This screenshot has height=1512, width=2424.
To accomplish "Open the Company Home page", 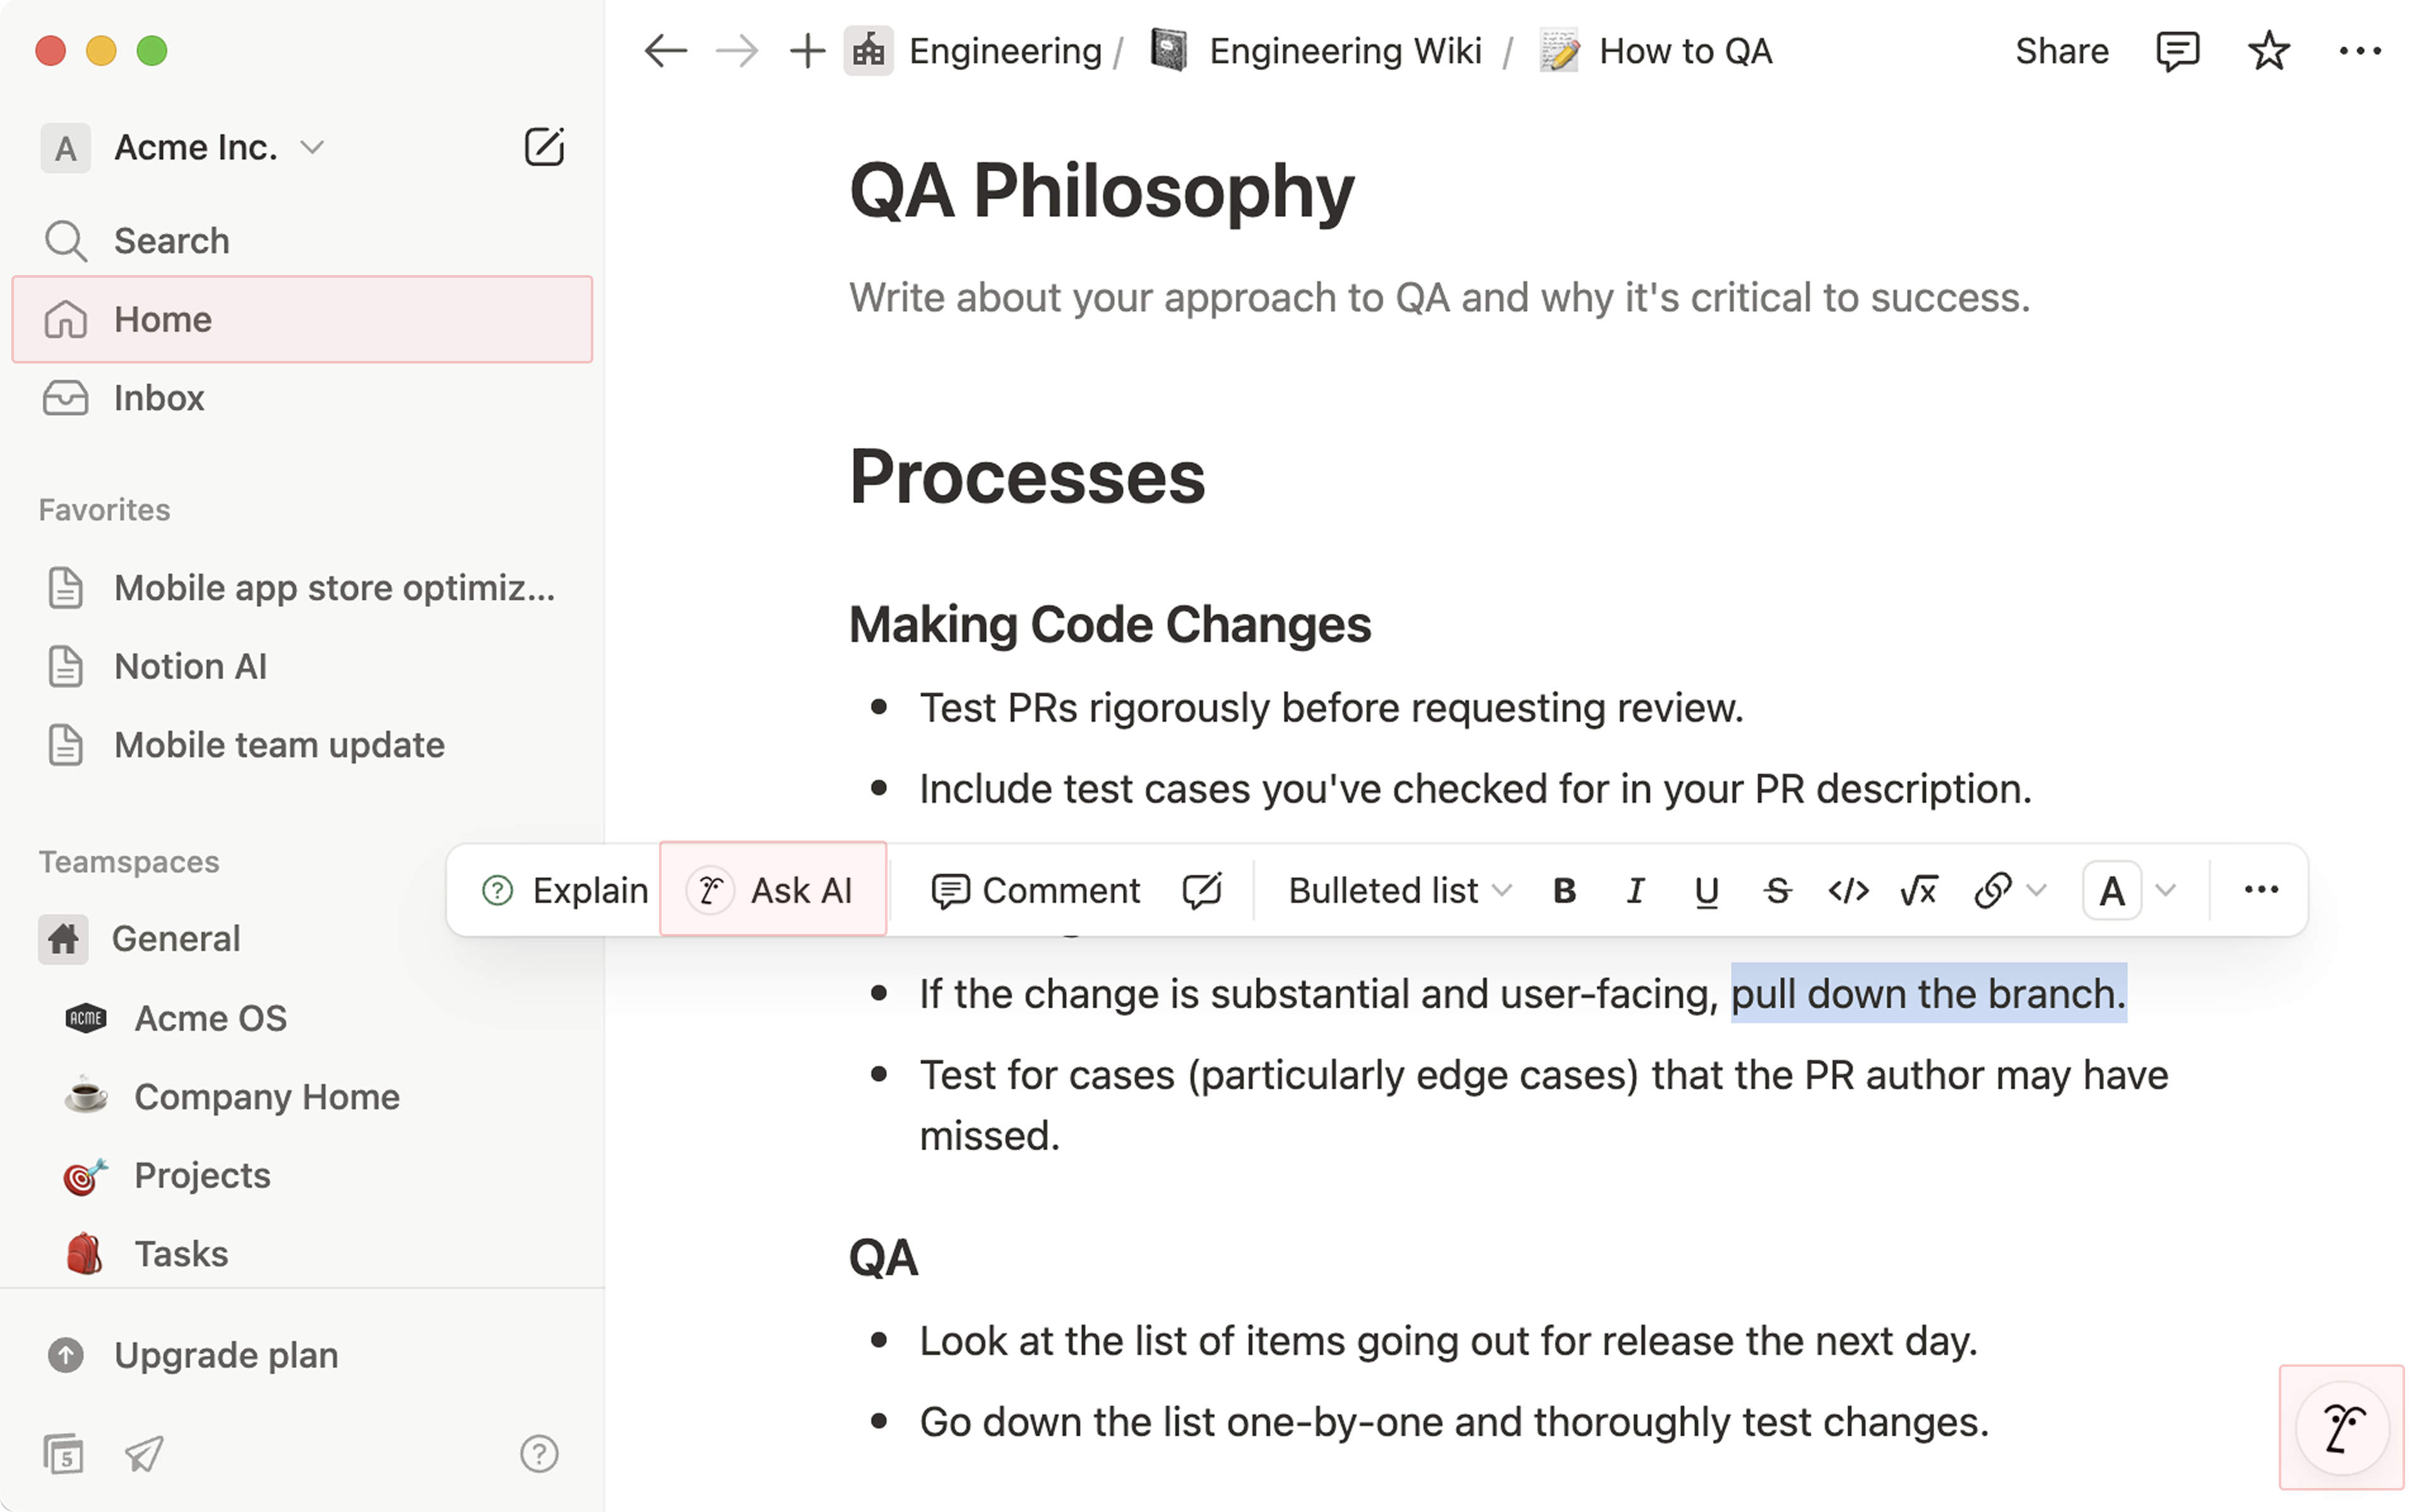I will click(266, 1097).
